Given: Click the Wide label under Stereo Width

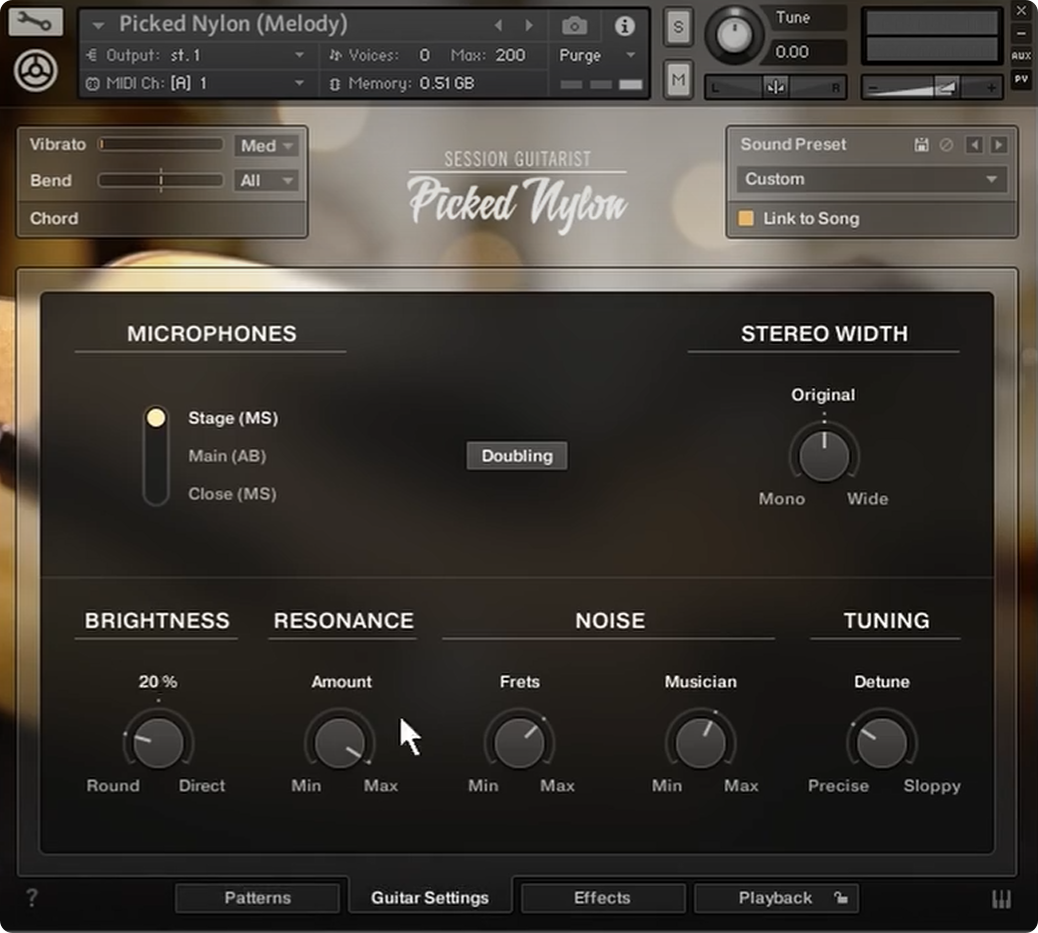Looking at the screenshot, I should click(867, 499).
